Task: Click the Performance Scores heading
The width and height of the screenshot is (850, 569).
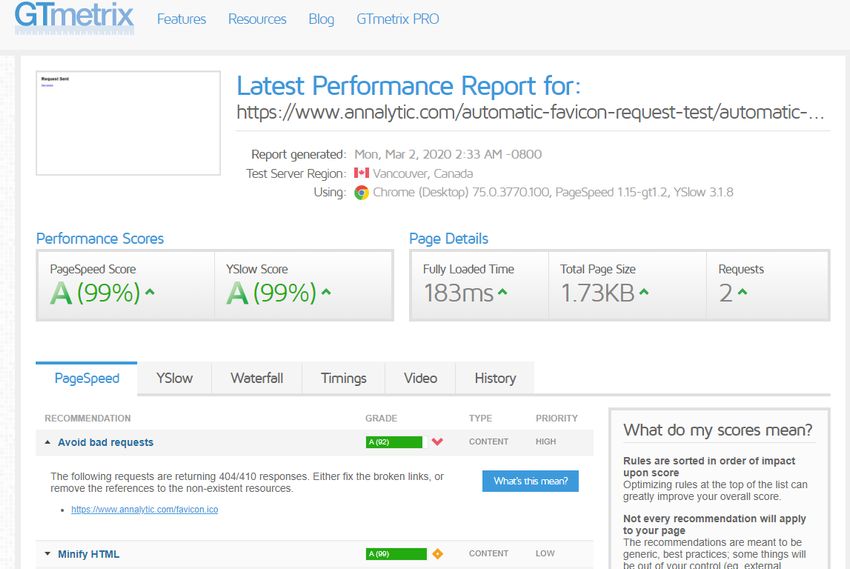Action: tap(100, 238)
